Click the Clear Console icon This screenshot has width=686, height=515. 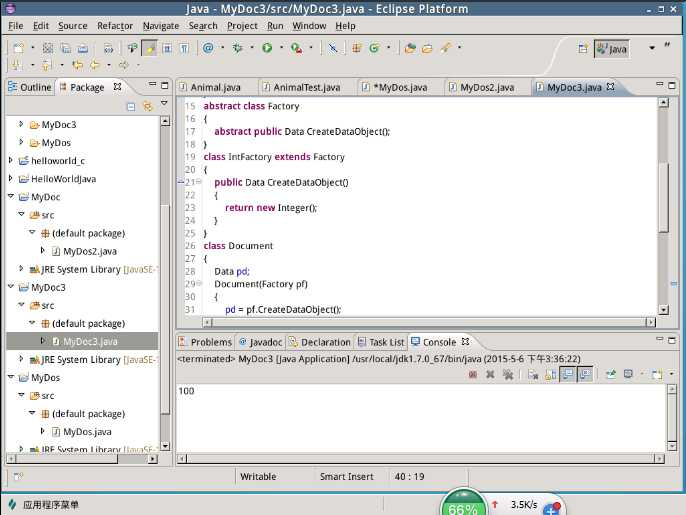coord(532,375)
